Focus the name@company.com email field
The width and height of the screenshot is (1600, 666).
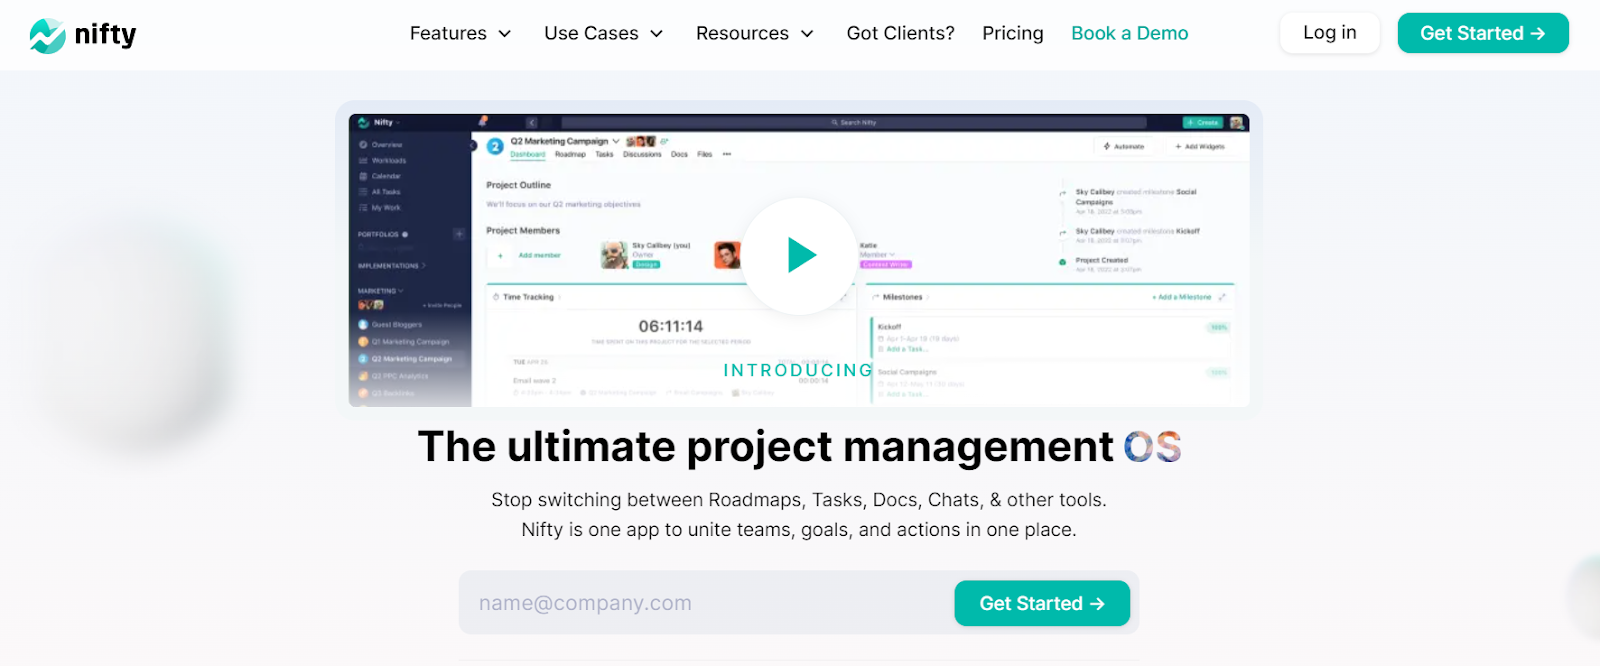pyautogui.click(x=706, y=603)
